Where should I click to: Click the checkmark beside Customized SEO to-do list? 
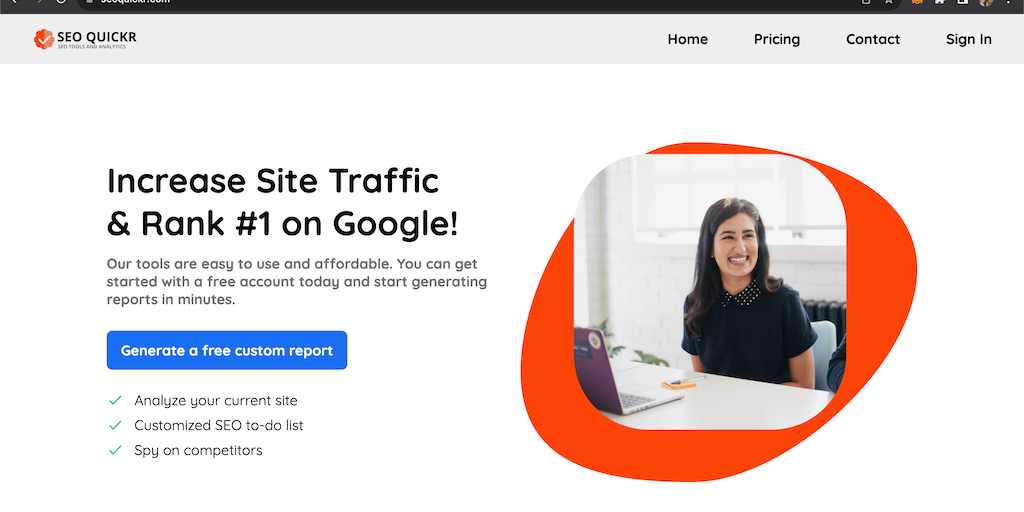[x=116, y=425]
